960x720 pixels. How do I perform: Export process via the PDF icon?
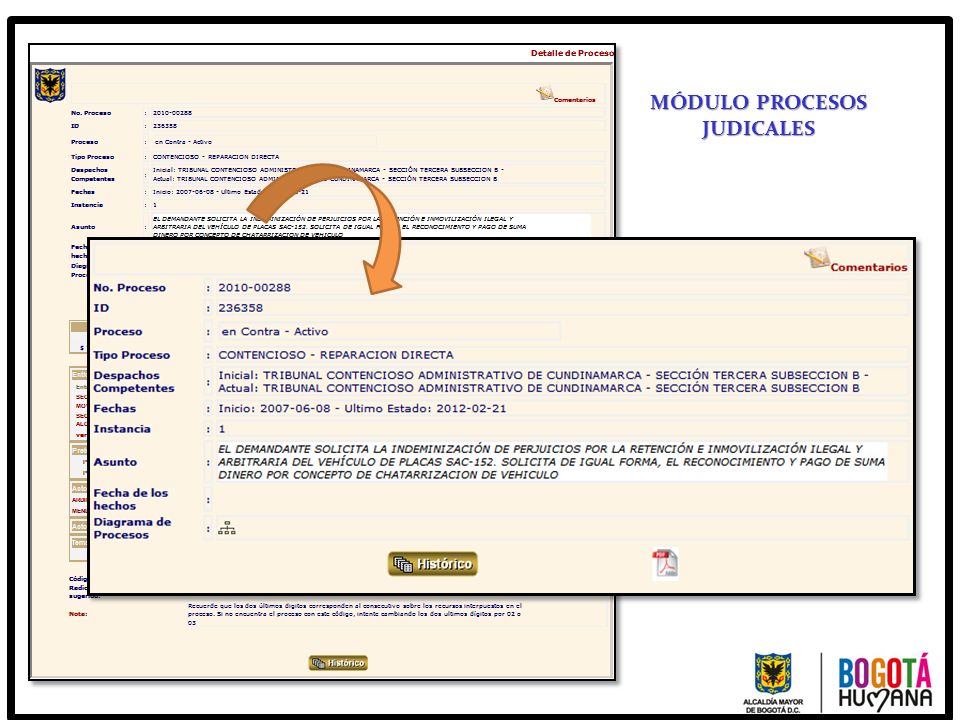point(665,564)
